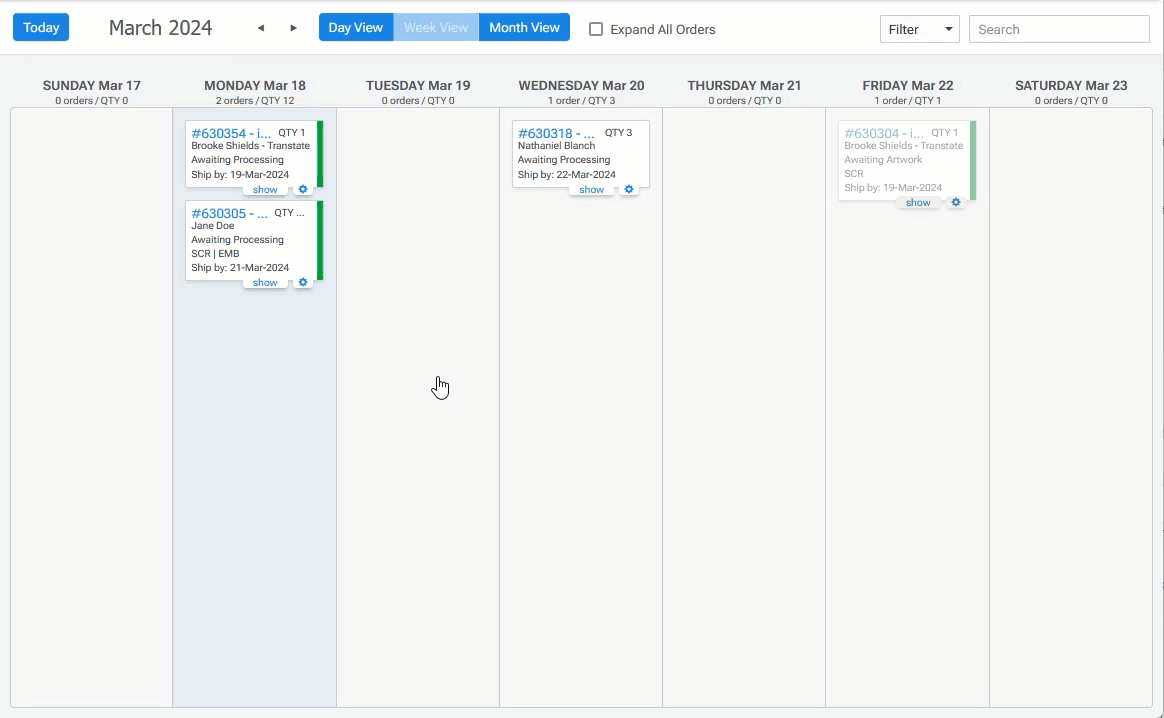Switch to Week View

pyautogui.click(x=436, y=27)
